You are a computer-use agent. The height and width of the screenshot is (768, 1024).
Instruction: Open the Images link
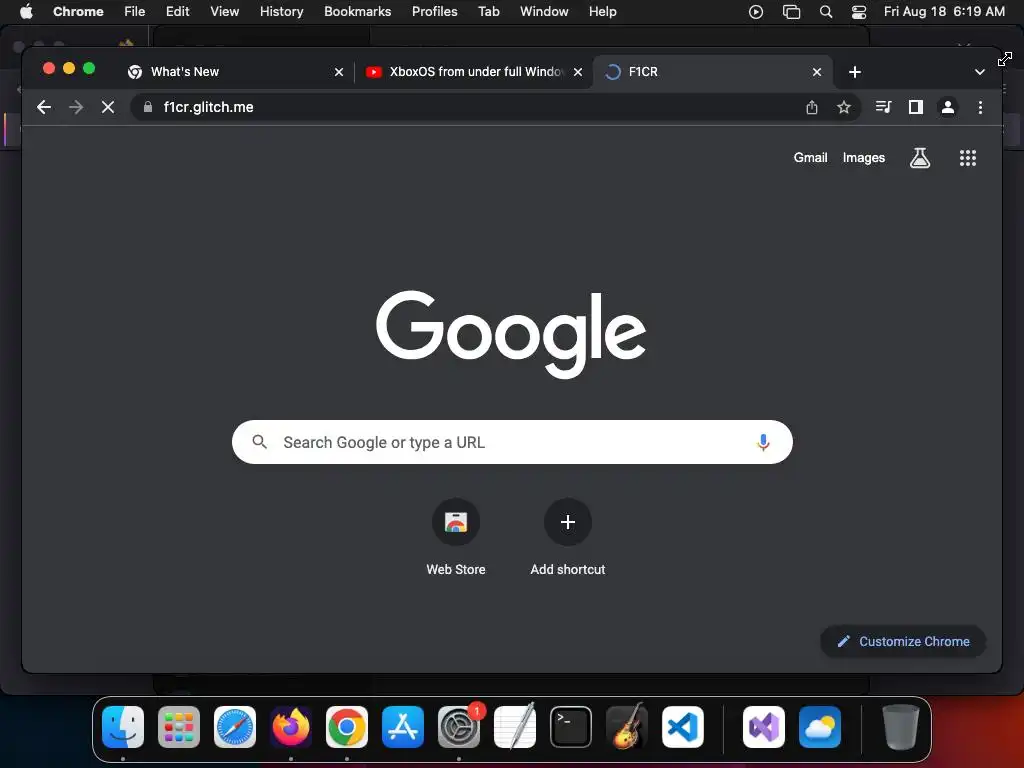[863, 157]
